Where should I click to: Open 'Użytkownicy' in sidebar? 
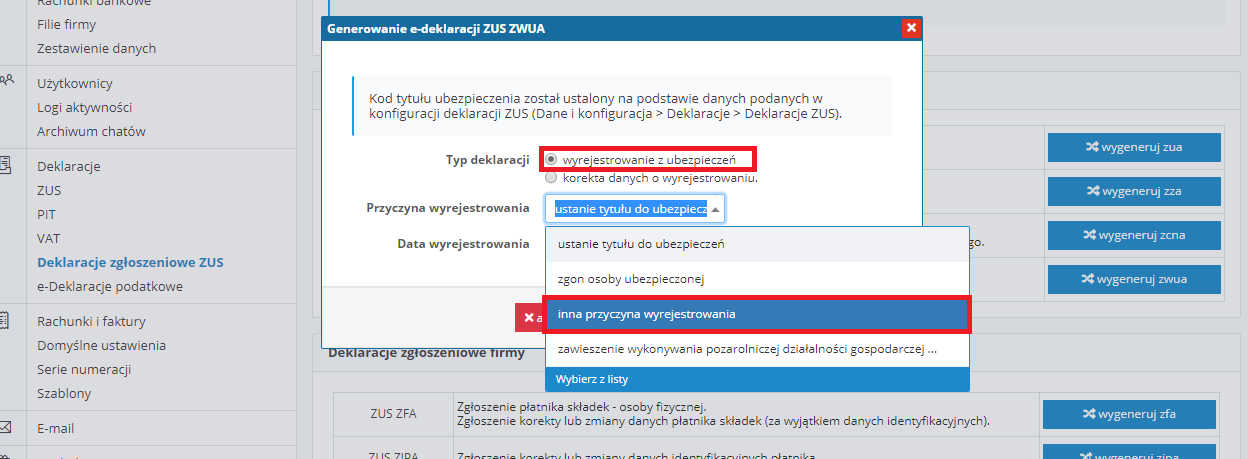click(x=75, y=83)
